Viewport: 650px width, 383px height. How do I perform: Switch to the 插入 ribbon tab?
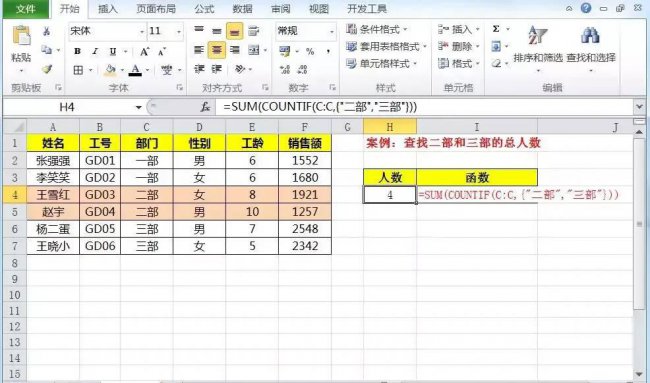(x=108, y=9)
